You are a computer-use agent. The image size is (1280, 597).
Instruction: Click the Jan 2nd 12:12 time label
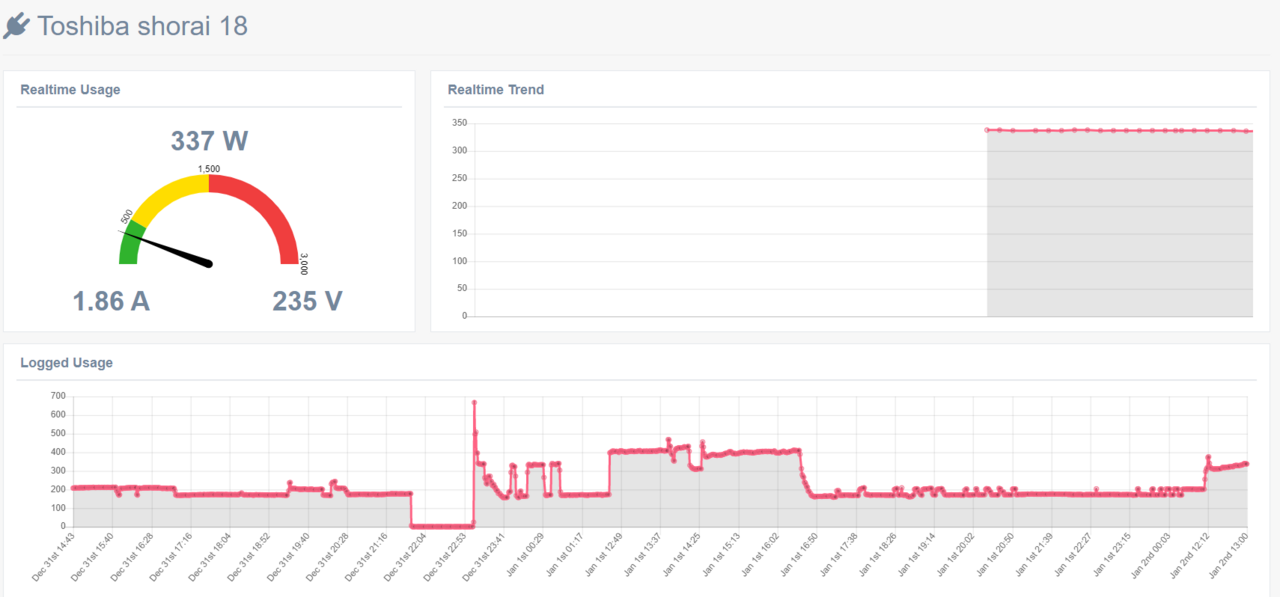point(1191,555)
